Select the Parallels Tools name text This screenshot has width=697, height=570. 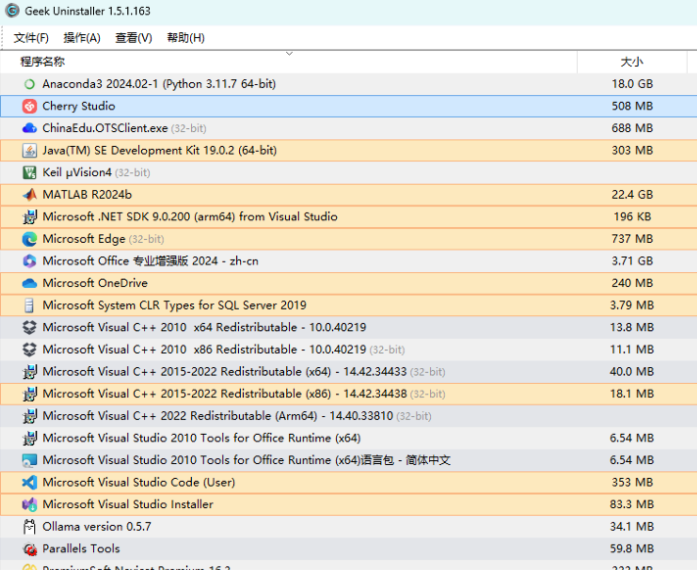coord(81,549)
